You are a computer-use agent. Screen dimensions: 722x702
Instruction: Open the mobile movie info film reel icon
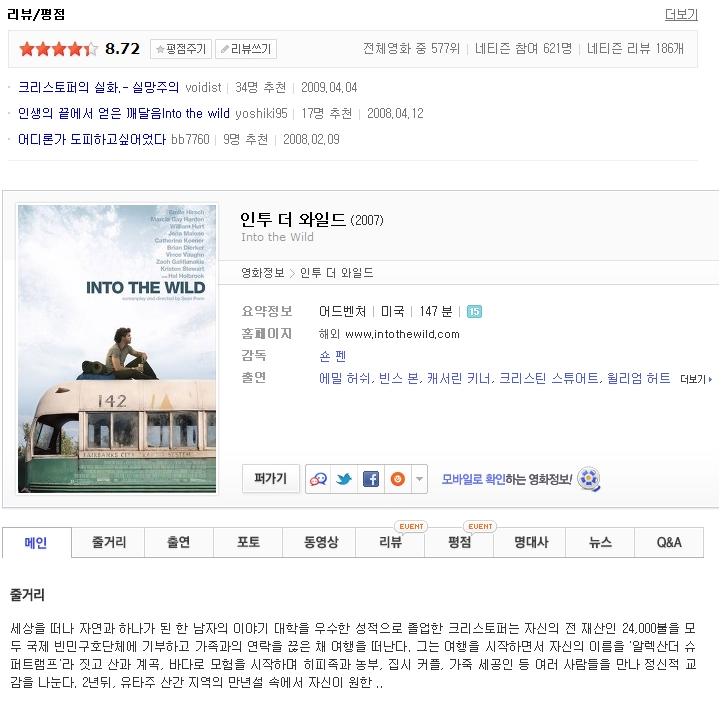(x=589, y=479)
